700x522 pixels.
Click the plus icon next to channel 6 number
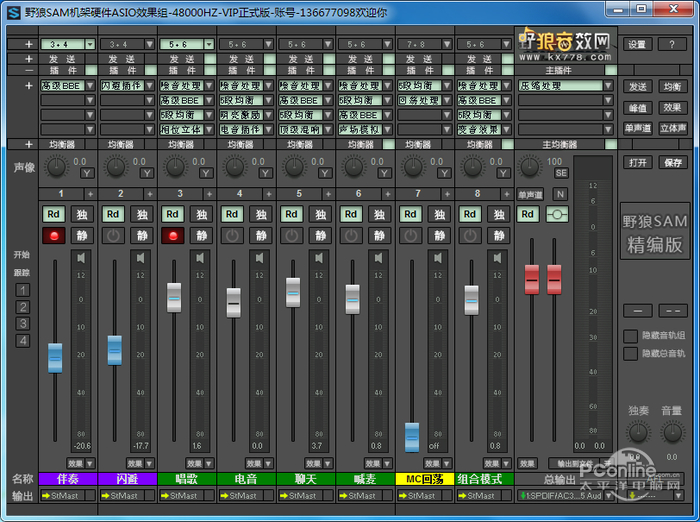[386, 193]
